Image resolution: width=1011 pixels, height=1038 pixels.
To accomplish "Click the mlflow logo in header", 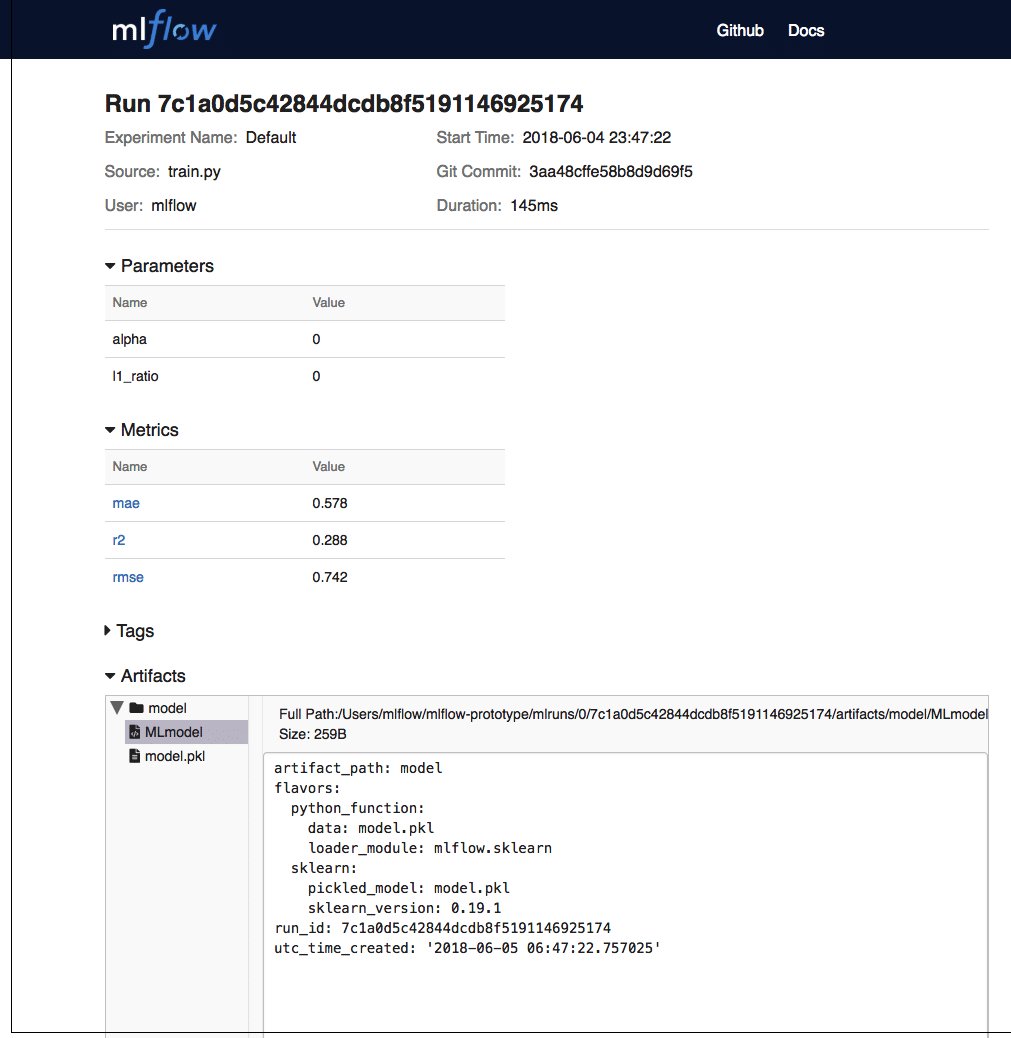I will pyautogui.click(x=164, y=29).
